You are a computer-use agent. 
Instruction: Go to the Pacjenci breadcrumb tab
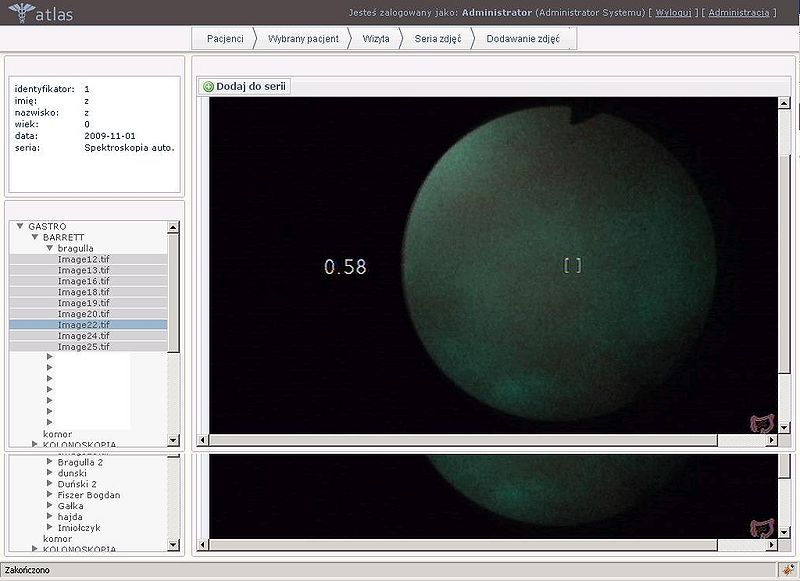pyautogui.click(x=225, y=38)
